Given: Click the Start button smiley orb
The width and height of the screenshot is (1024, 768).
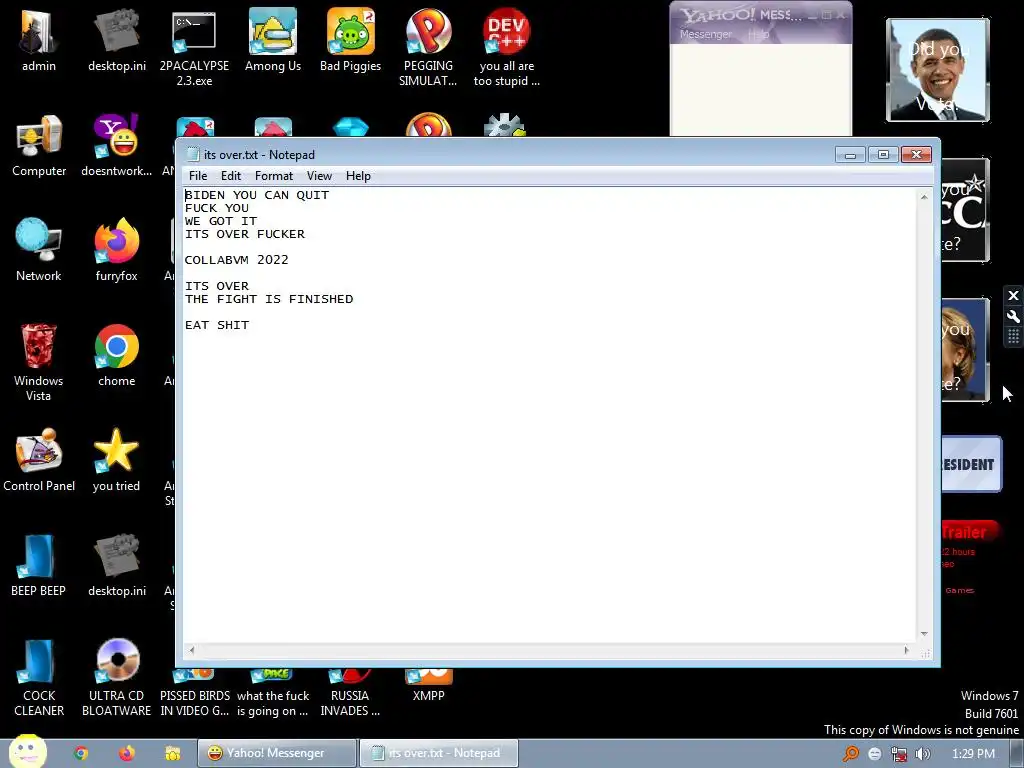Looking at the screenshot, I should (27, 752).
